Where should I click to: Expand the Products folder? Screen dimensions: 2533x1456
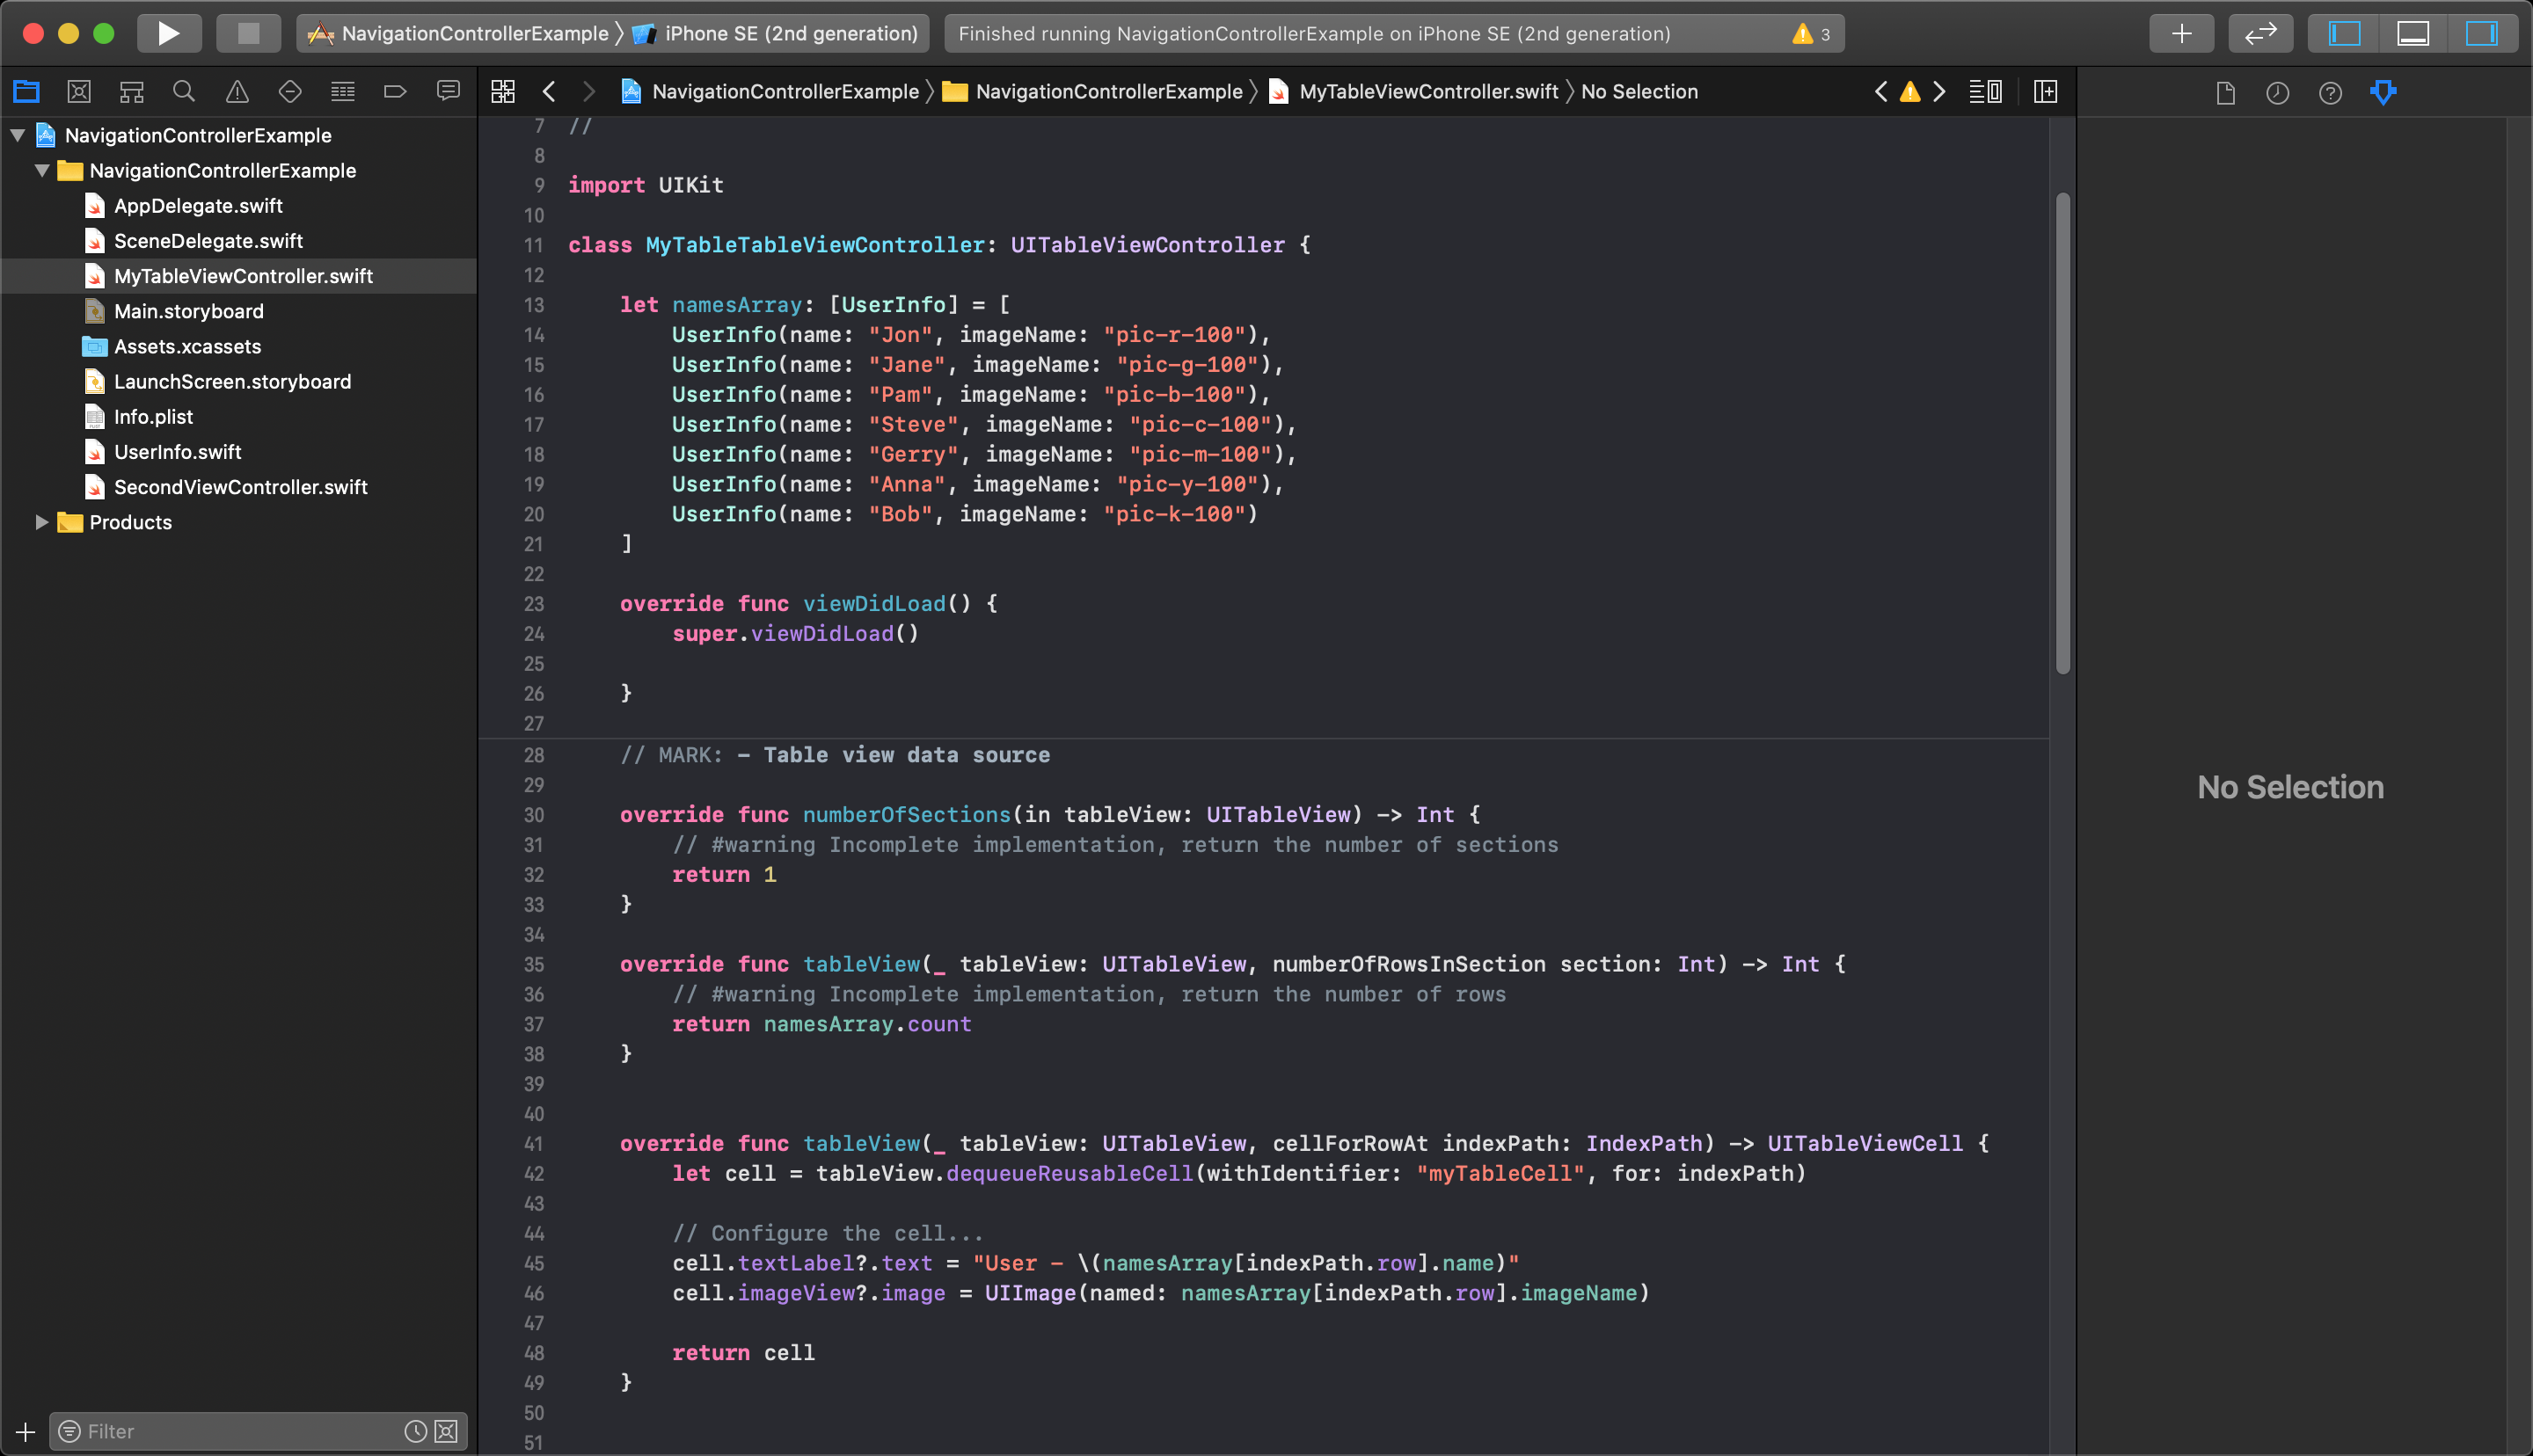[42, 522]
